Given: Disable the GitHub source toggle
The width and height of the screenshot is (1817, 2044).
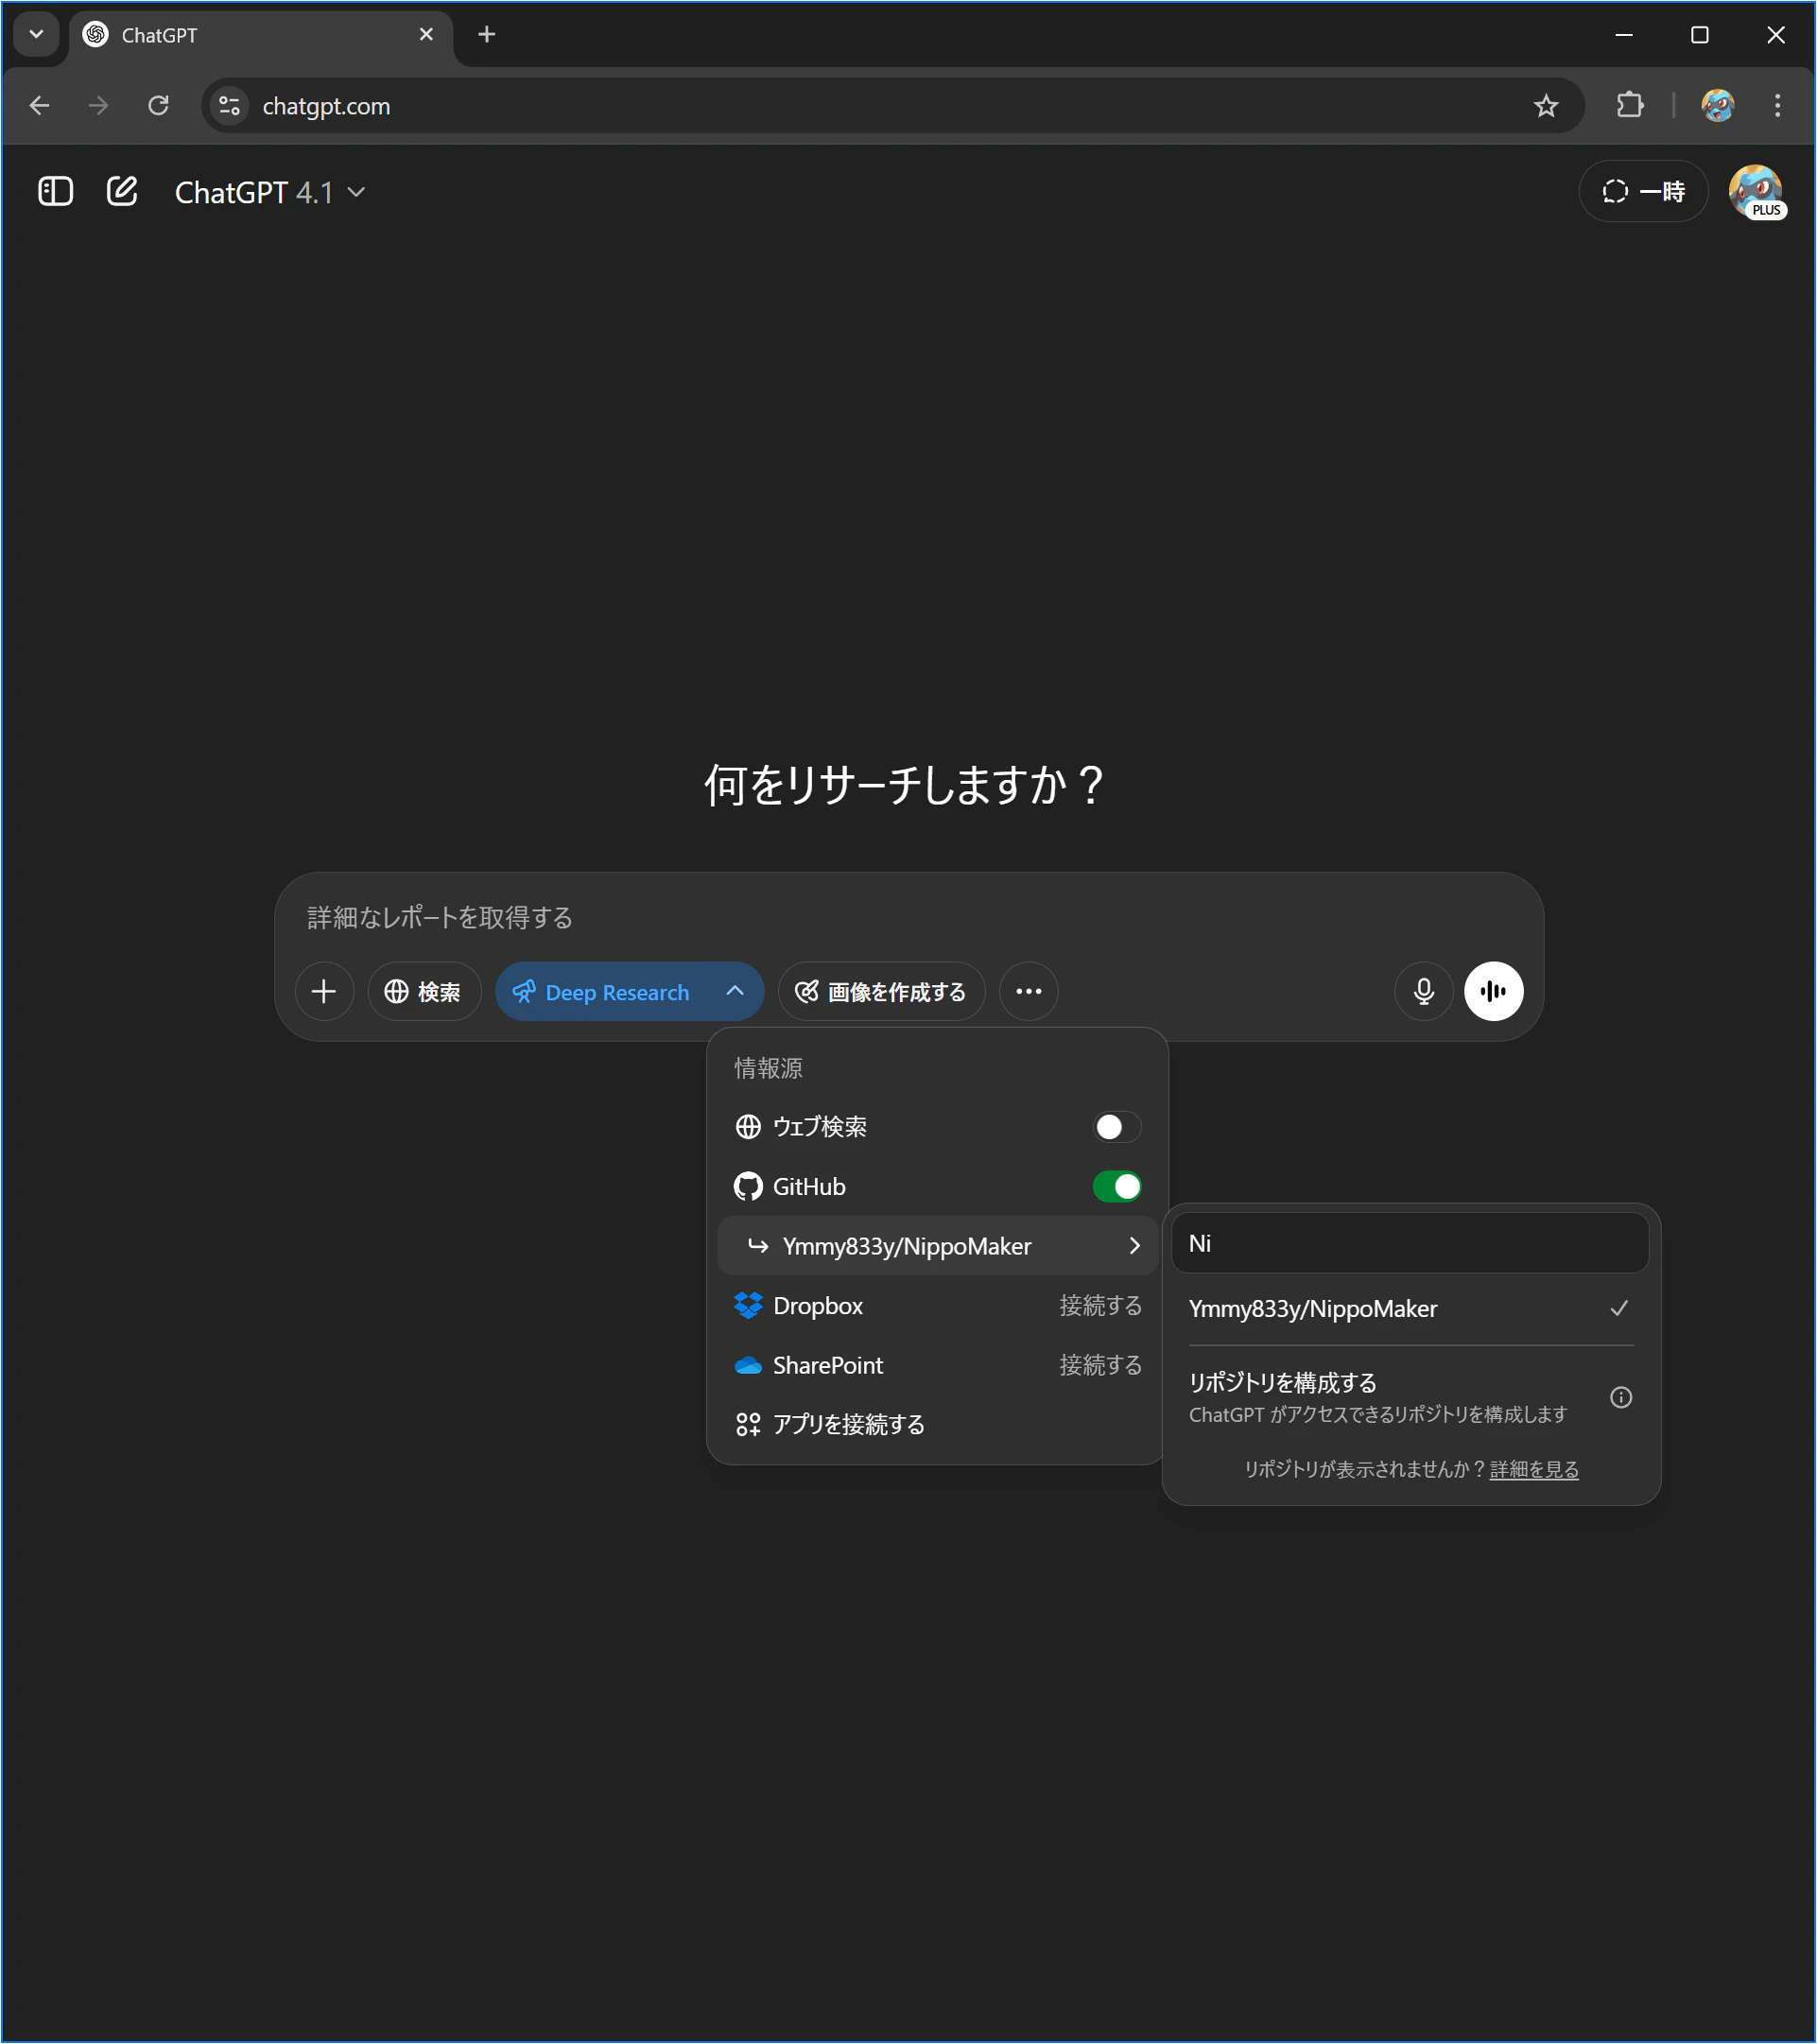Looking at the screenshot, I should pos(1116,1187).
